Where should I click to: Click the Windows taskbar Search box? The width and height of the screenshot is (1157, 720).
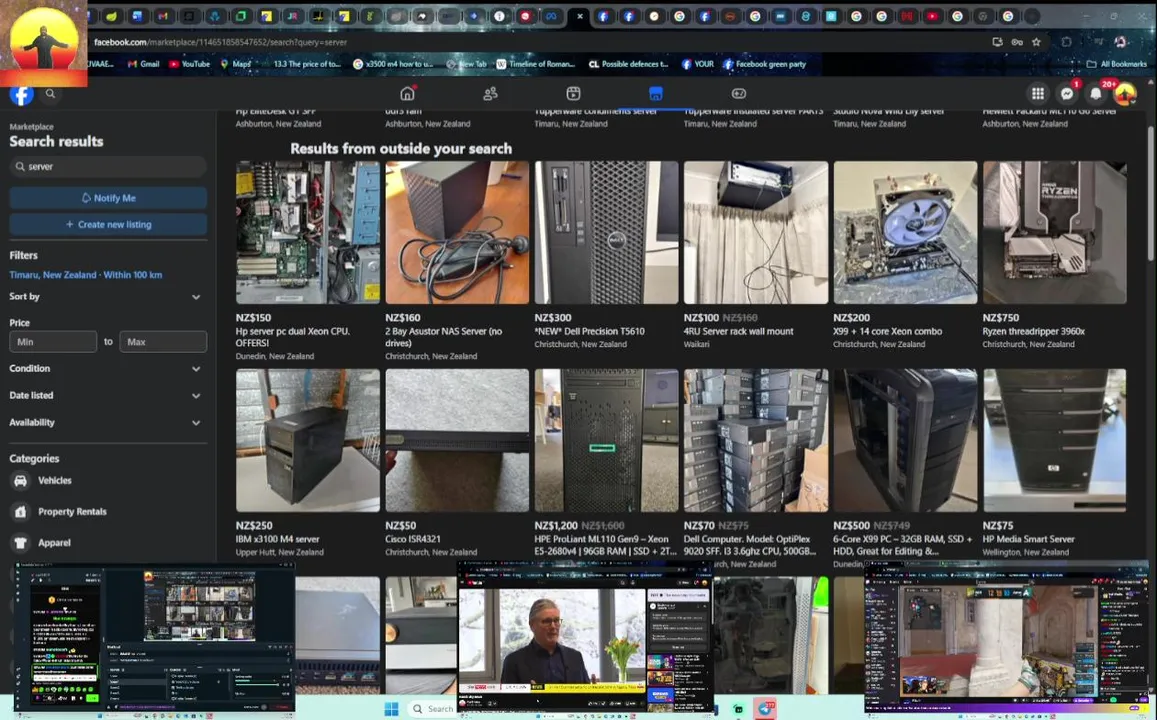coord(431,709)
